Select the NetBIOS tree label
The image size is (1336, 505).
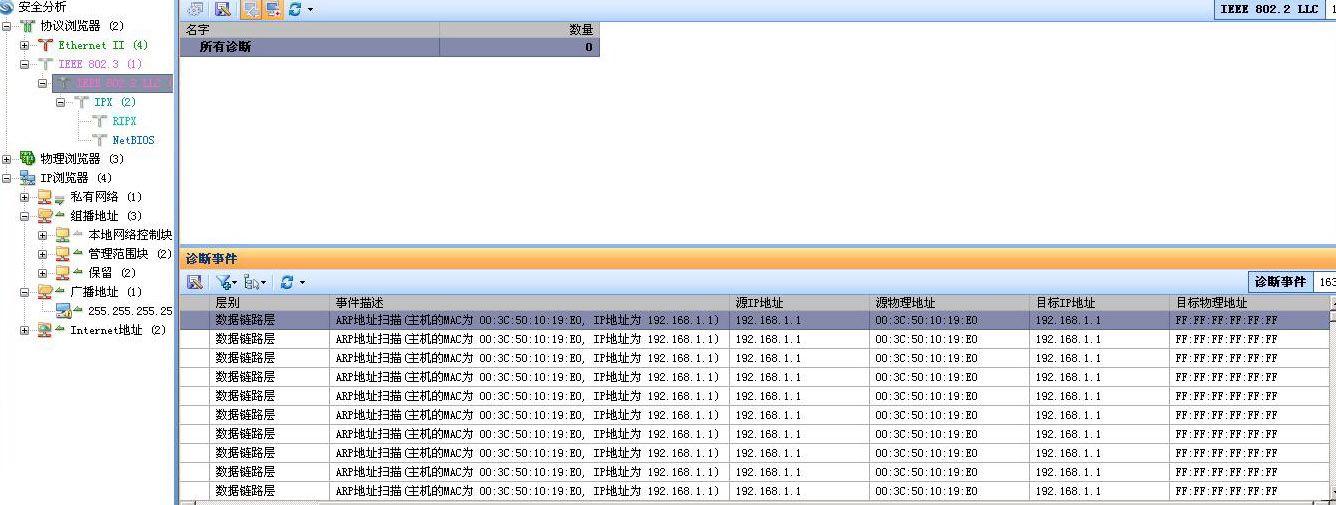click(x=134, y=140)
